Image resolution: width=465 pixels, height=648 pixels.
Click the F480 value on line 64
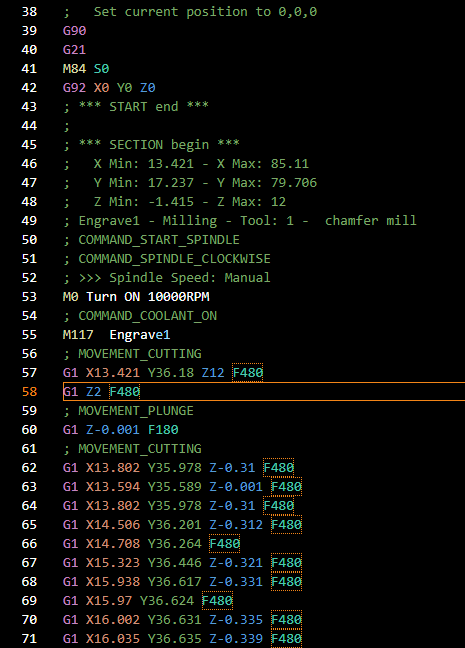[x=279, y=506]
